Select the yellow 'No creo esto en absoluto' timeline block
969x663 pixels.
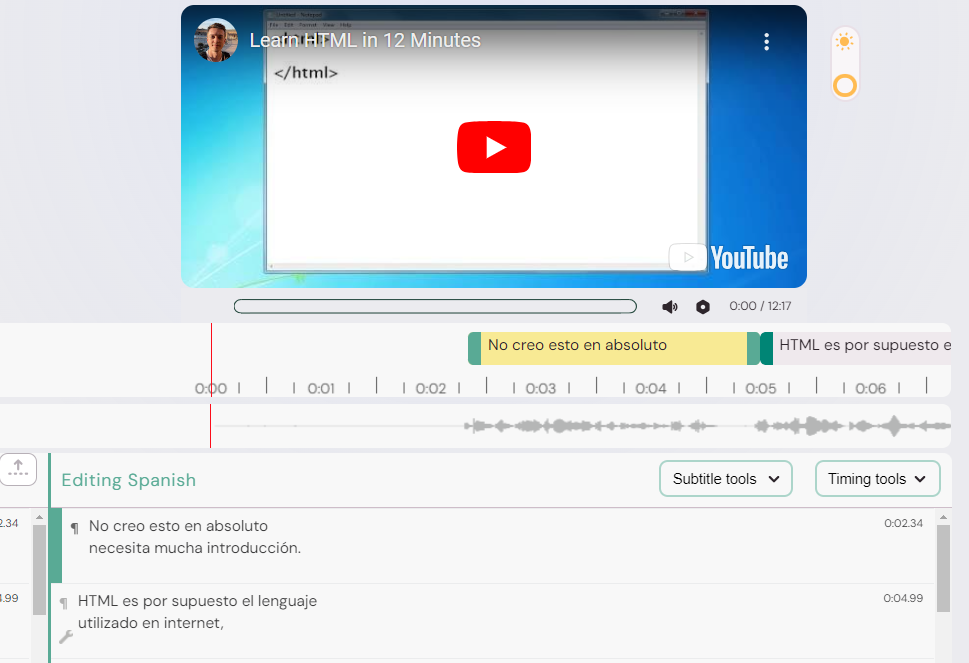tap(614, 348)
